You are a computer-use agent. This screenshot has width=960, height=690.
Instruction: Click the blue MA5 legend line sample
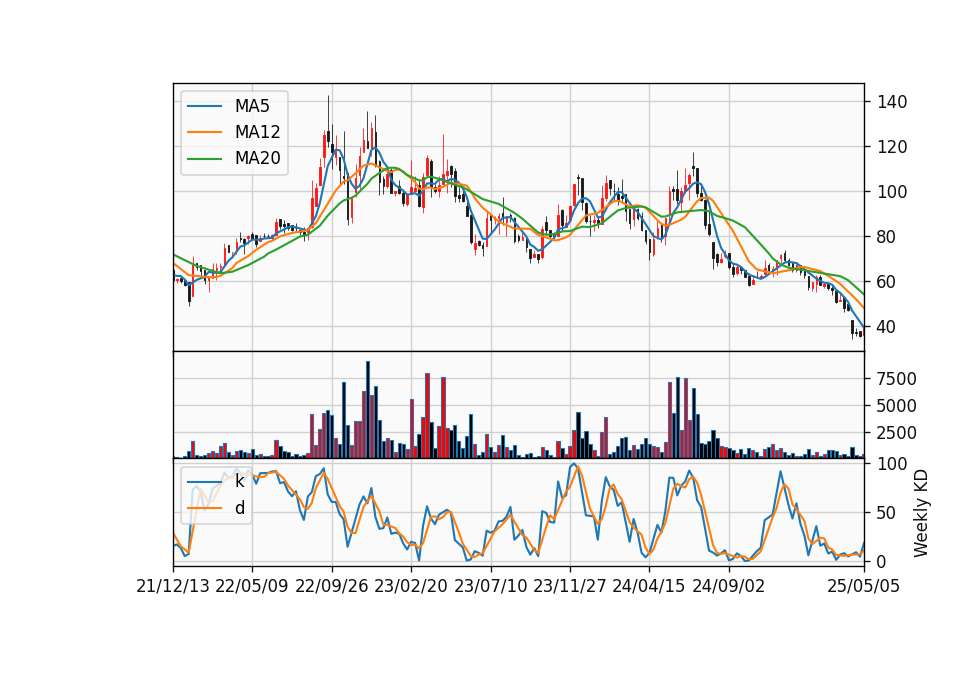pyautogui.click(x=204, y=106)
